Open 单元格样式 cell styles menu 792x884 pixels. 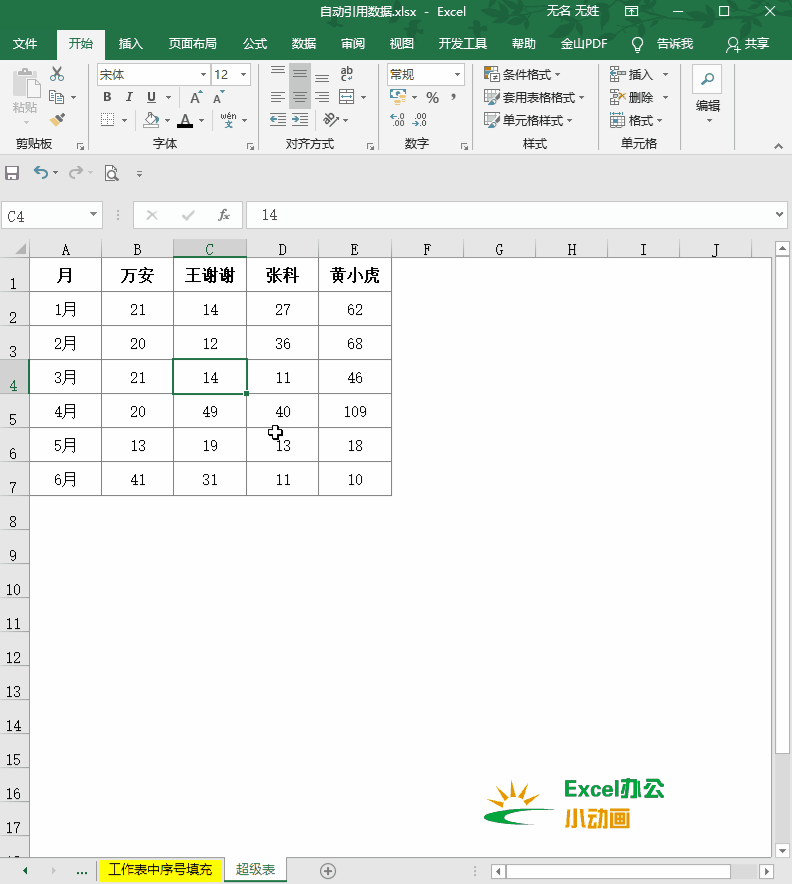tap(528, 120)
